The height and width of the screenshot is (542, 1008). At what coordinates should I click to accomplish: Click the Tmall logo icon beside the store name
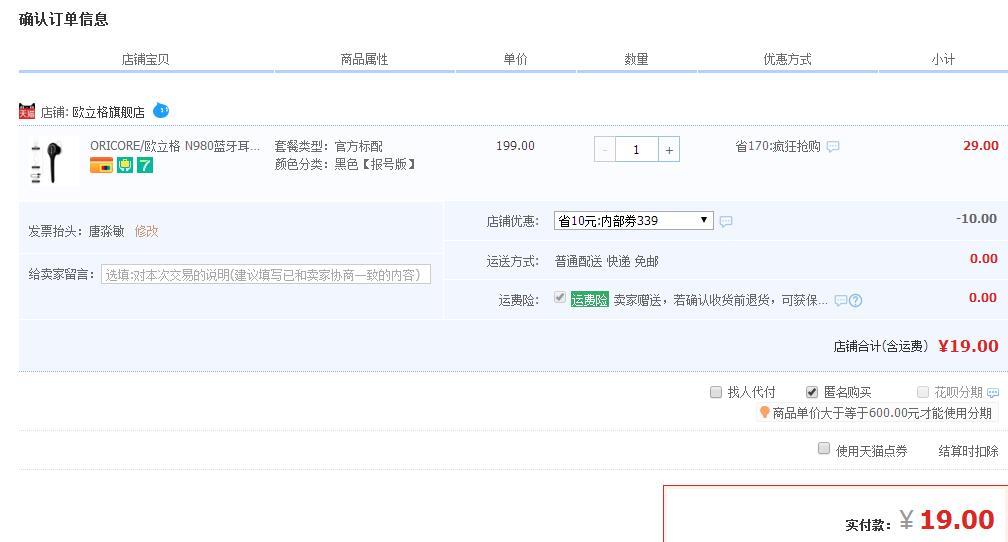tap(26, 111)
